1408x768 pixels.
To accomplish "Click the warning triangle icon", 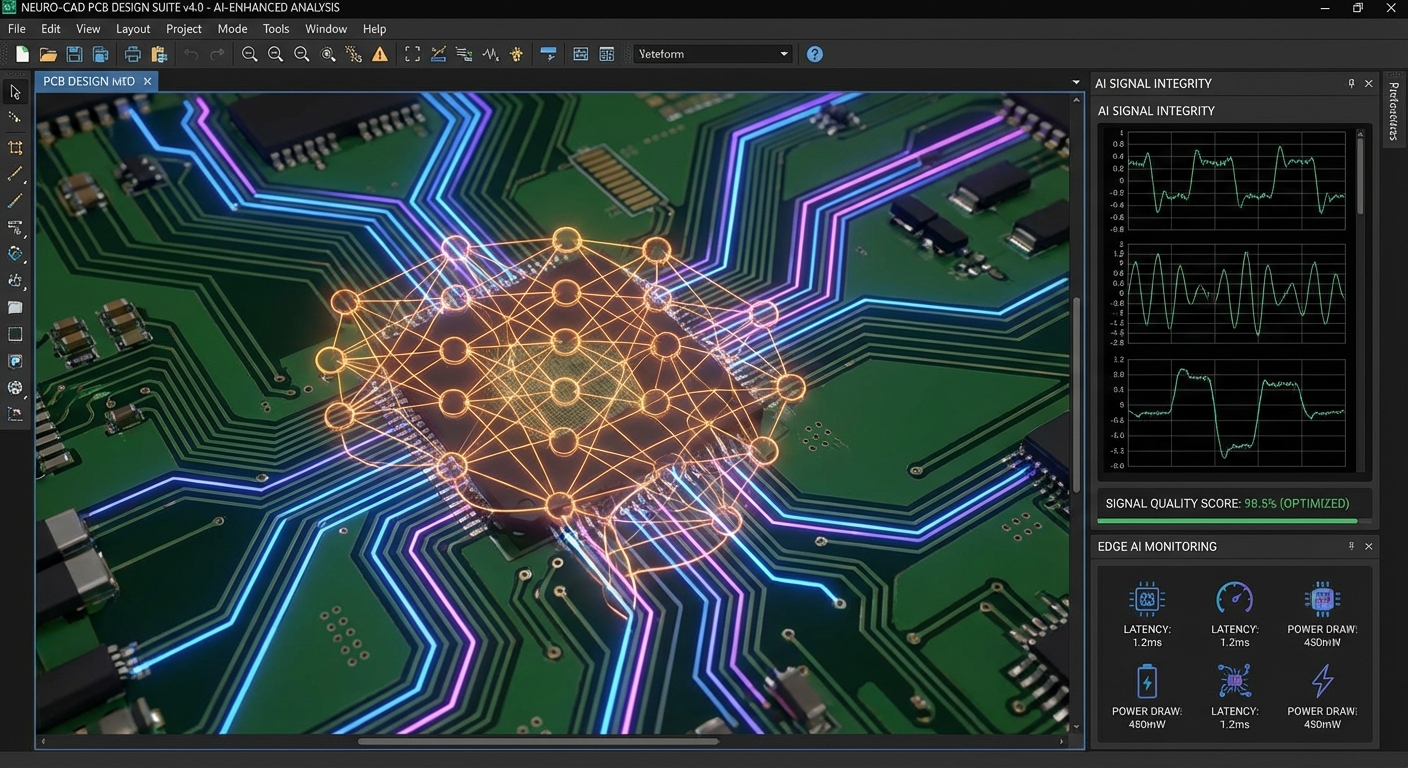I will tap(380, 54).
